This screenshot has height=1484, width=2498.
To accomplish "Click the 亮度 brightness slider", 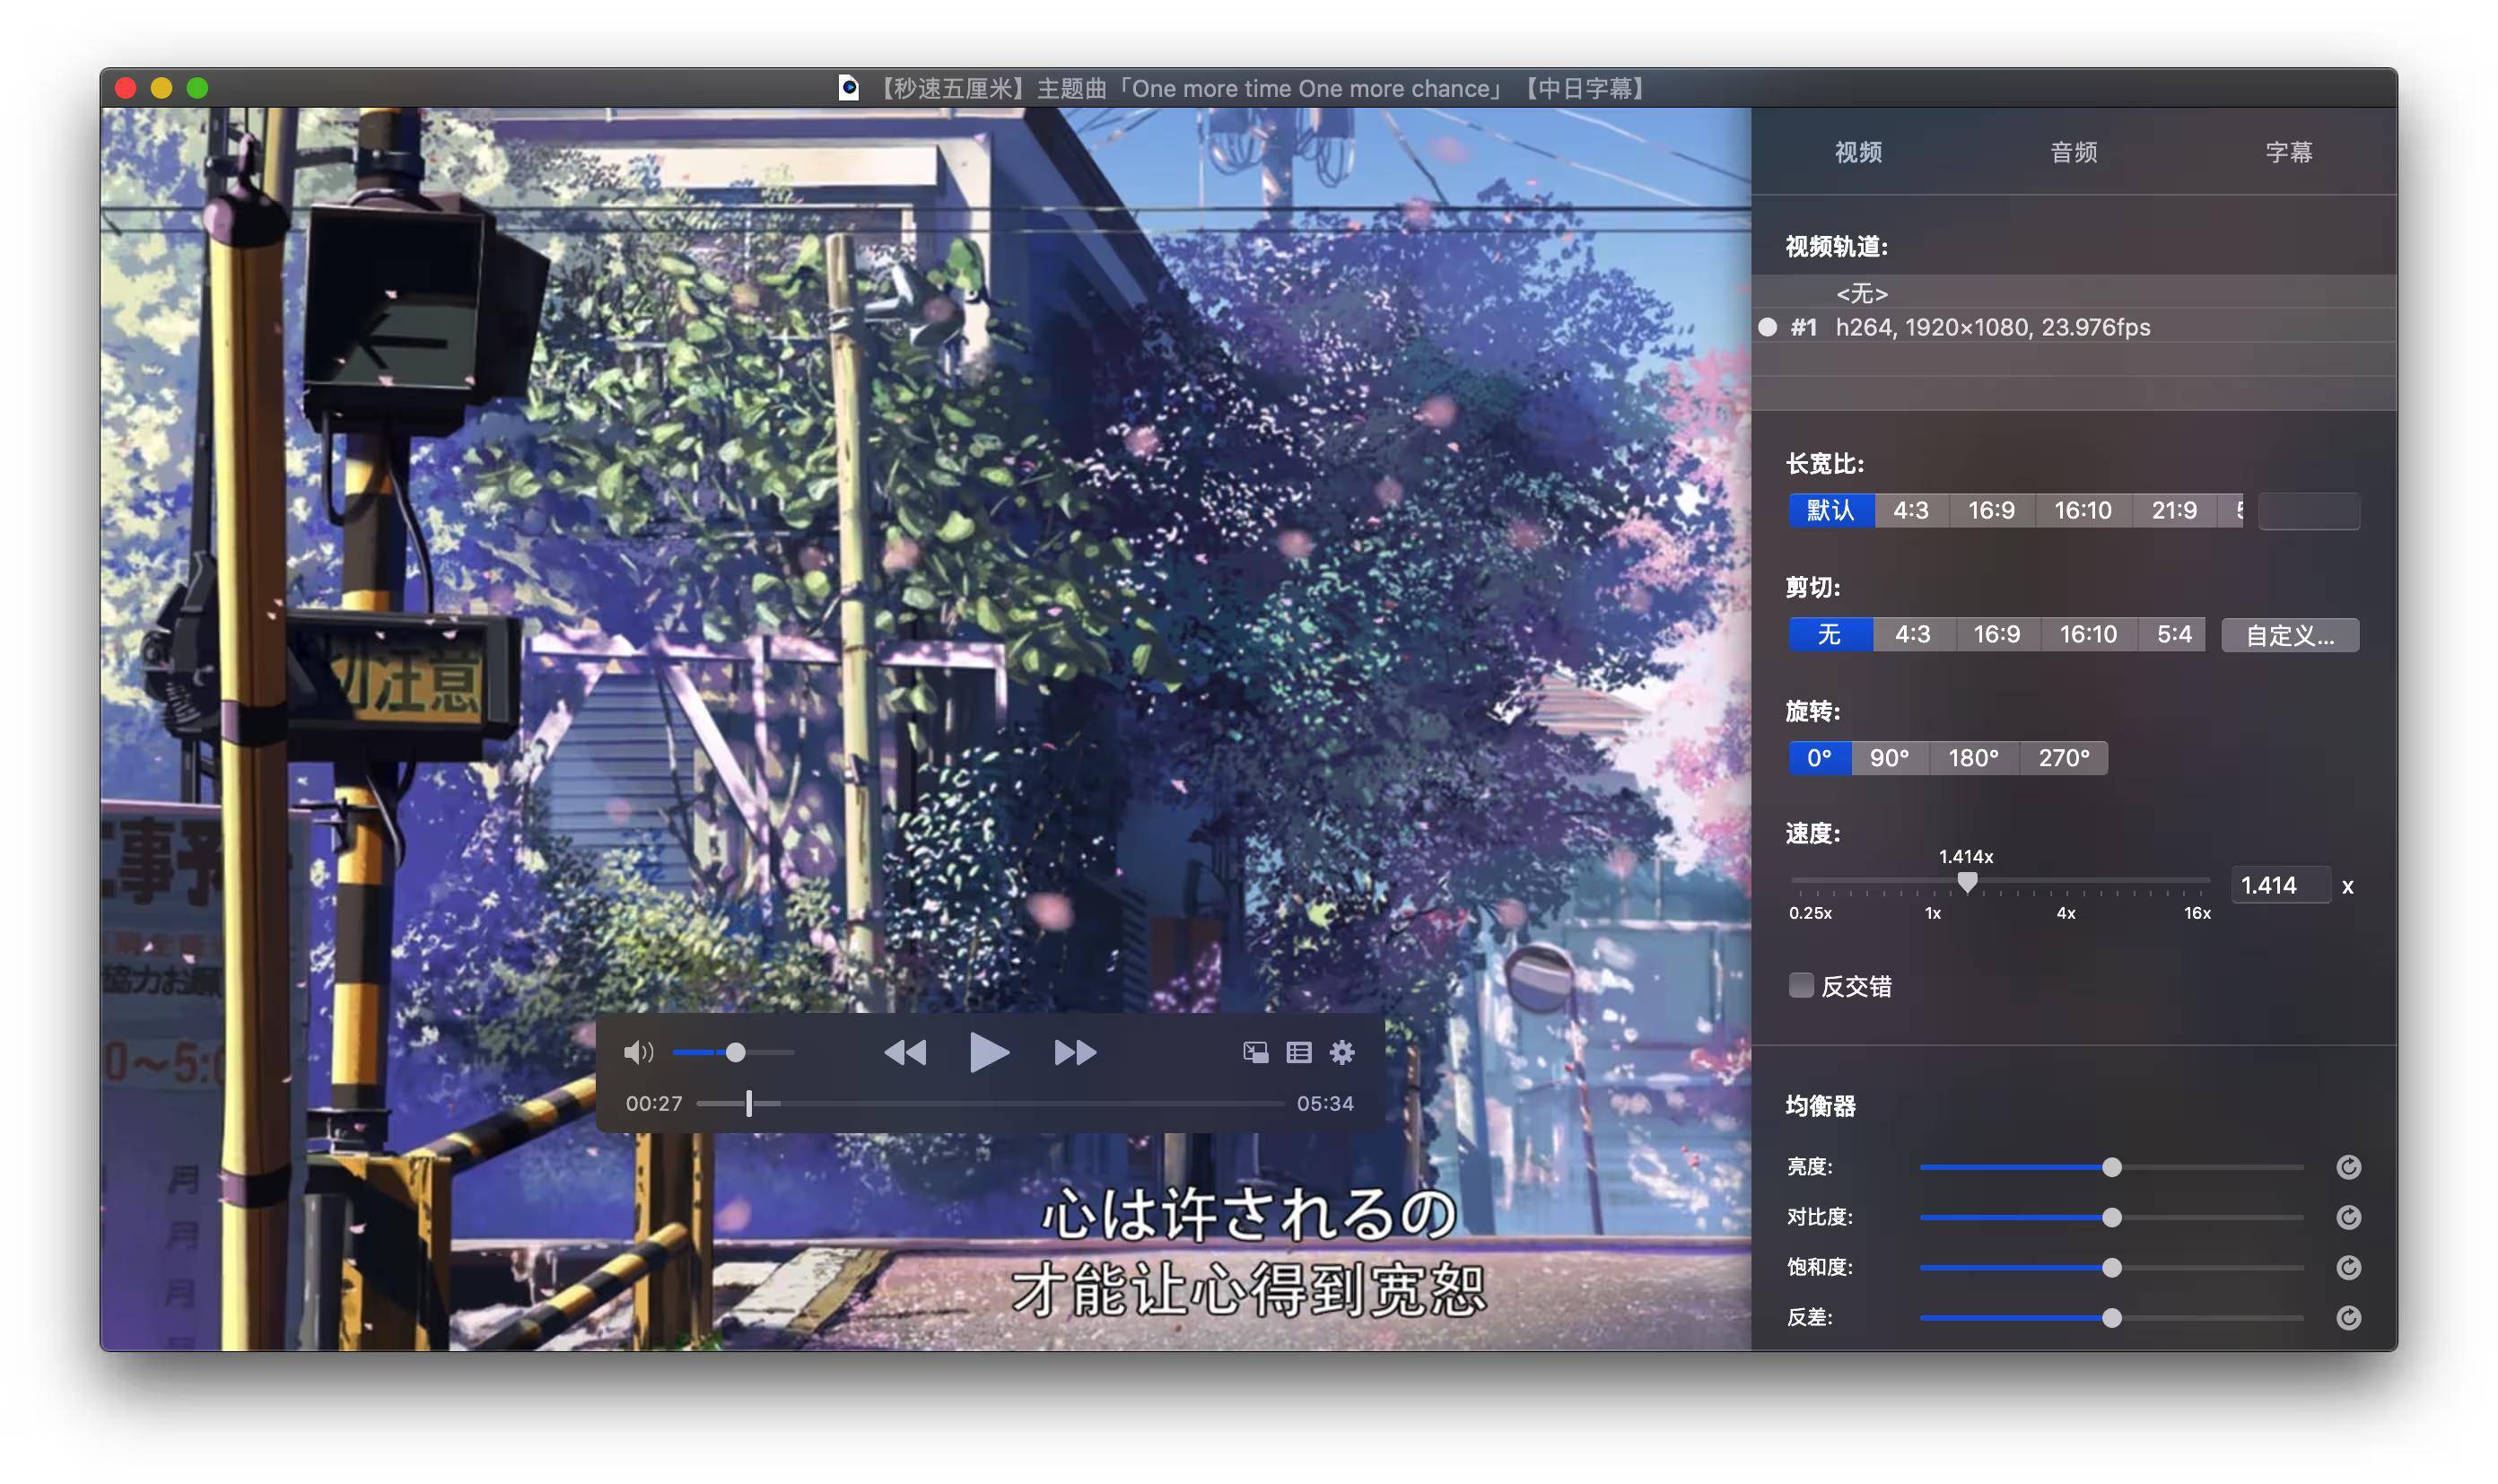I will pos(2111,1167).
